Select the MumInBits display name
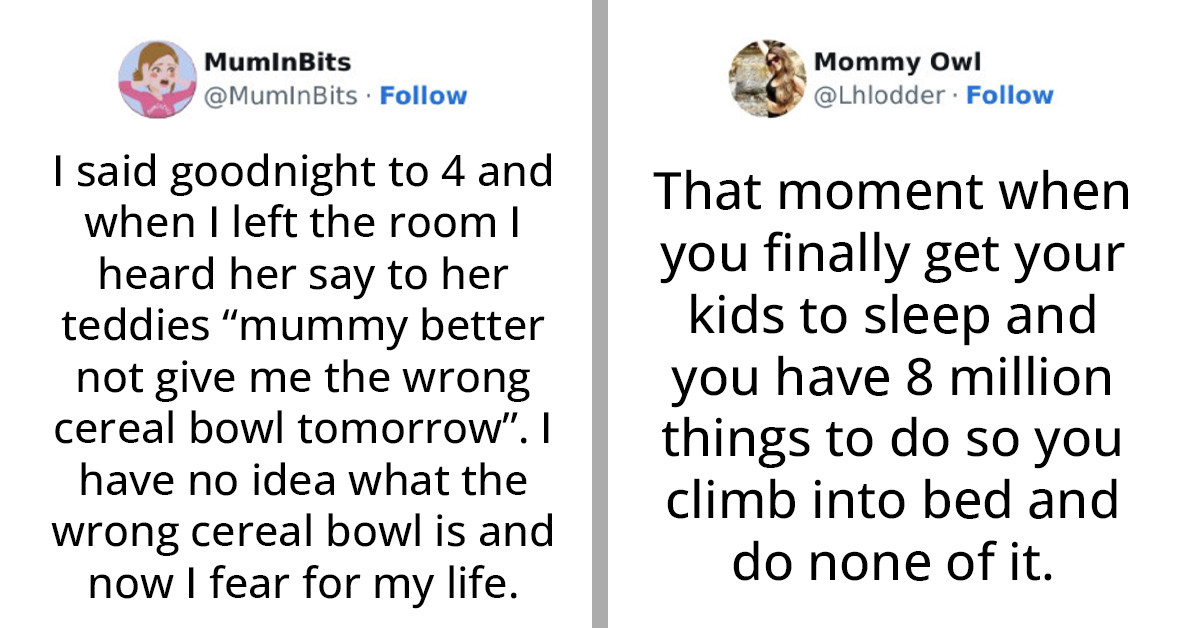This screenshot has height=628, width=1200. (276, 61)
